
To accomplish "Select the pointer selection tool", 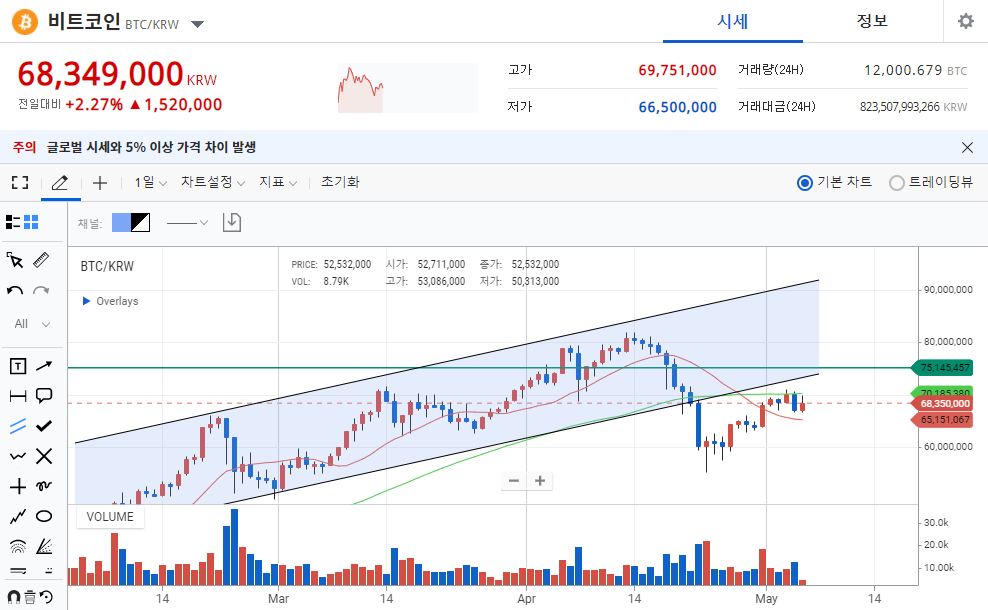I will 15,260.
